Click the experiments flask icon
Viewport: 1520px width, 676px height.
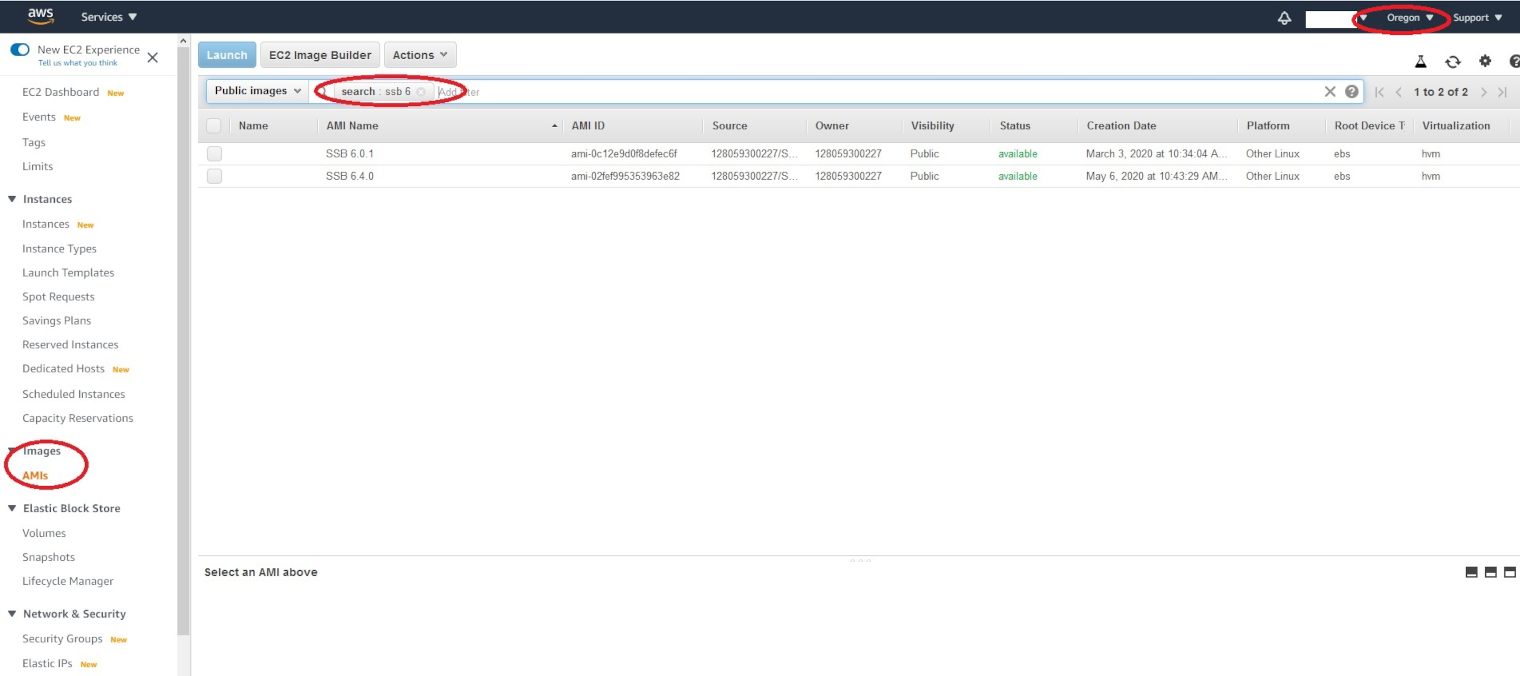[1420, 61]
